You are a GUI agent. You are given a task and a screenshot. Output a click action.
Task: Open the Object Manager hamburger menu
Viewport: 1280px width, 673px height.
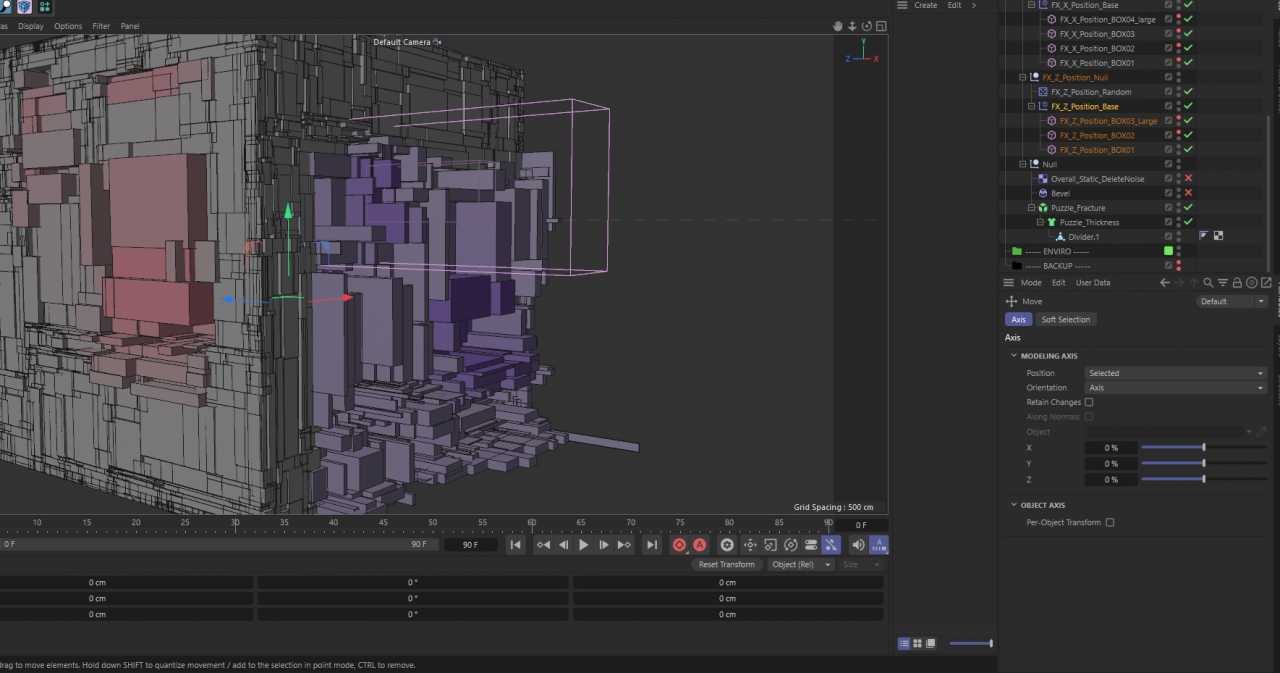[902, 5]
